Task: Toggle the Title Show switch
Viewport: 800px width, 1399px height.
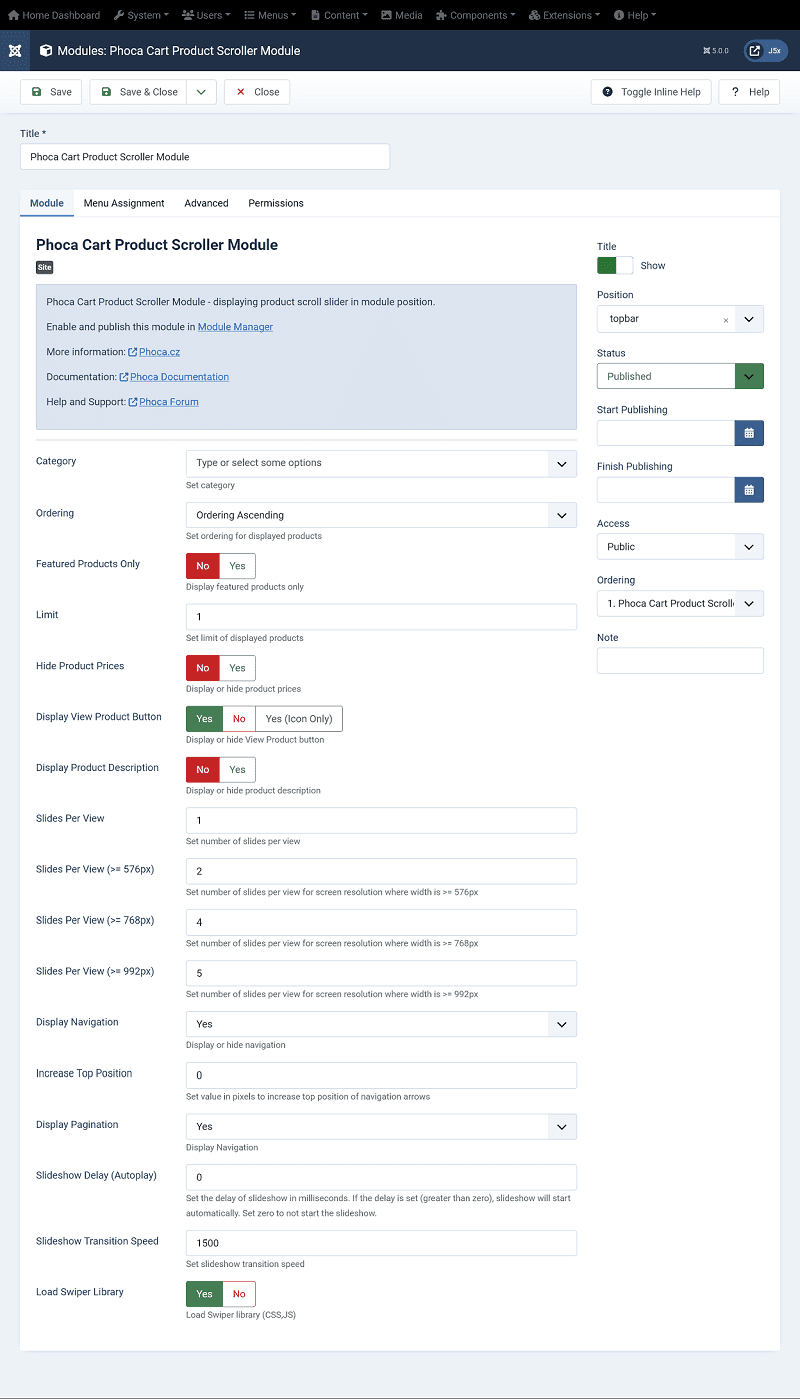Action: [615, 265]
